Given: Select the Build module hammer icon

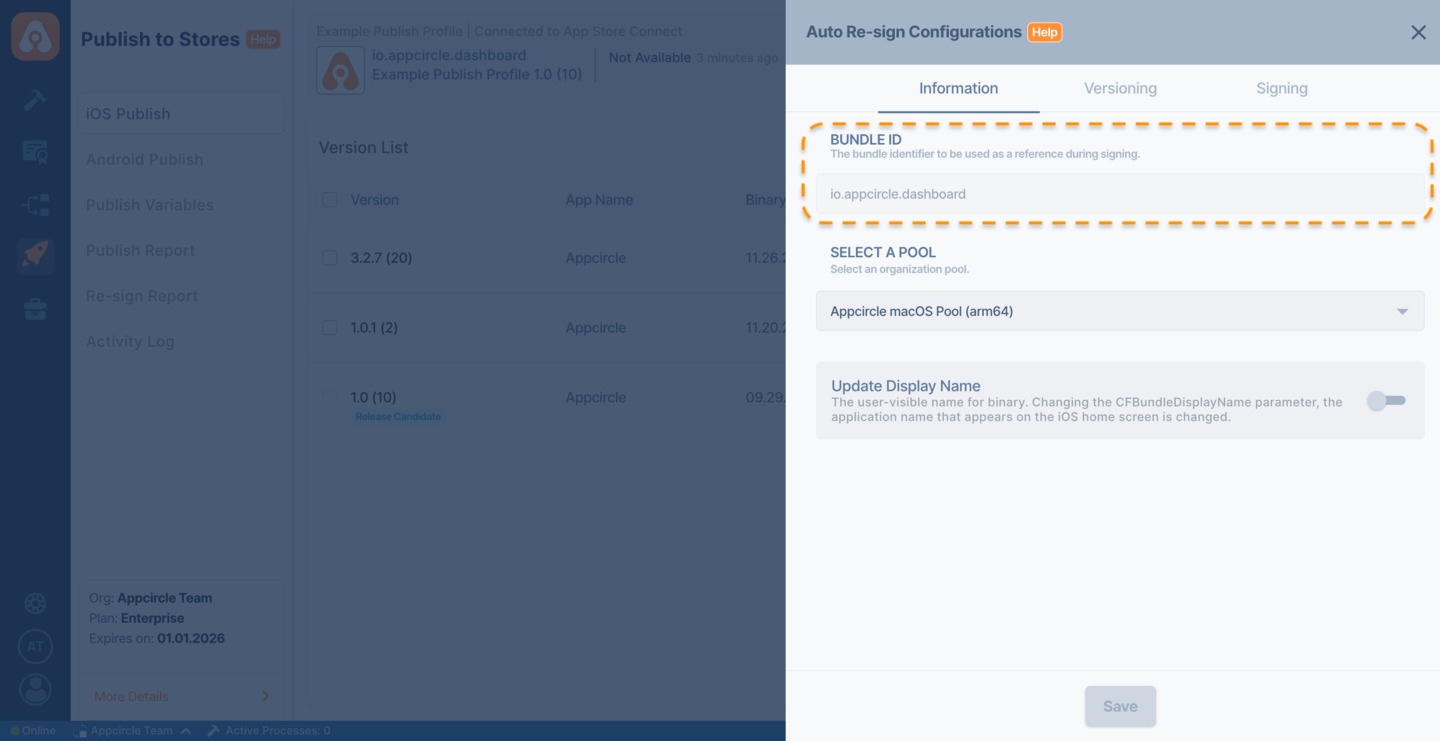Looking at the screenshot, I should point(35,99).
